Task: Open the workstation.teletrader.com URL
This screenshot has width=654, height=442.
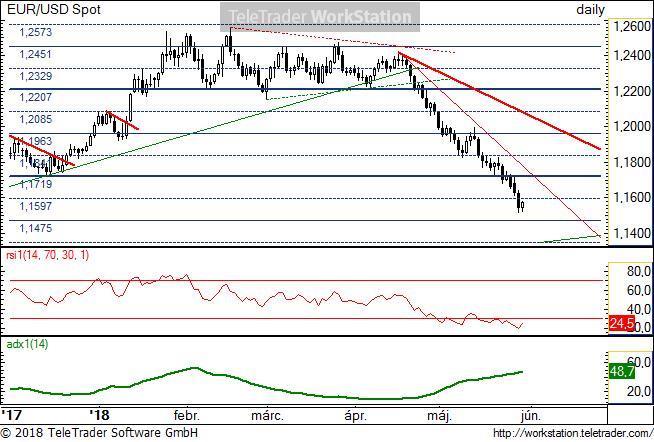Action: pos(573,433)
